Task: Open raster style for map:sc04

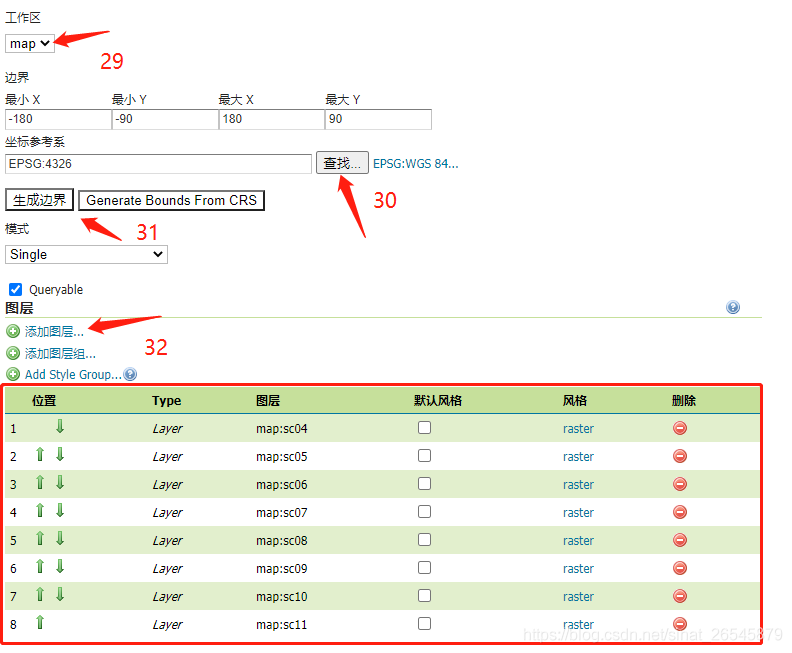Action: click(578, 429)
